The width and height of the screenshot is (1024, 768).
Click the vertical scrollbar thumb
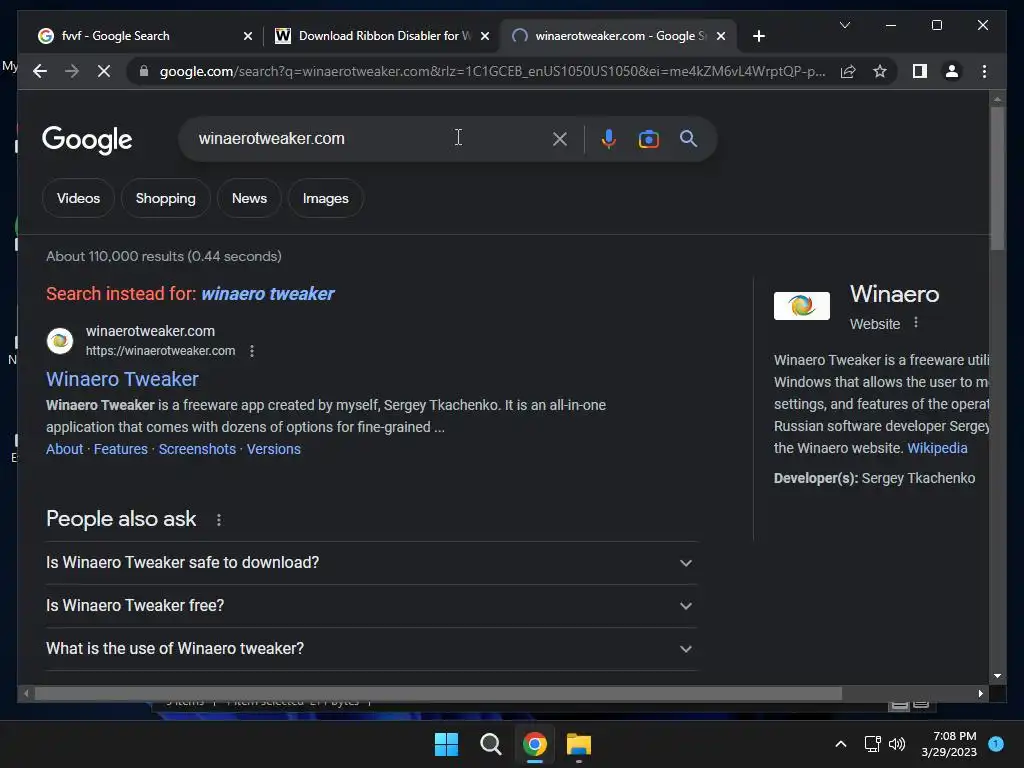(x=997, y=178)
